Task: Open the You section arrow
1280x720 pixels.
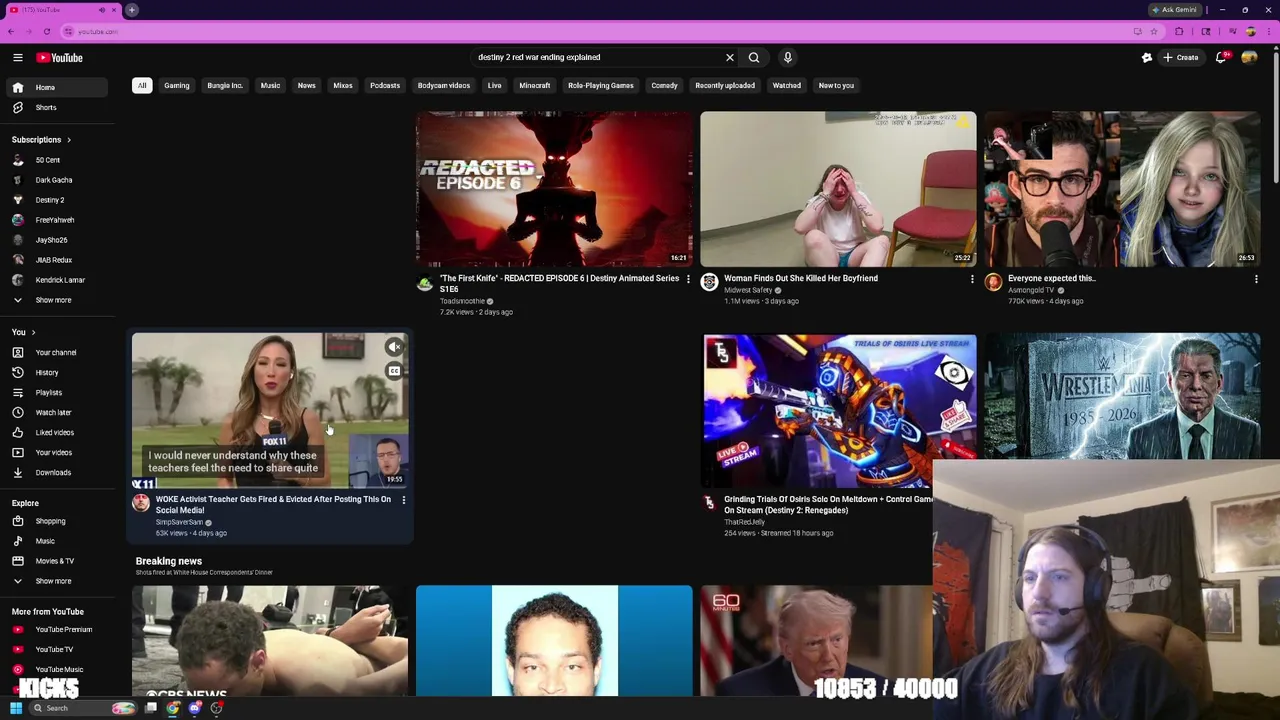Action: click(x=33, y=333)
